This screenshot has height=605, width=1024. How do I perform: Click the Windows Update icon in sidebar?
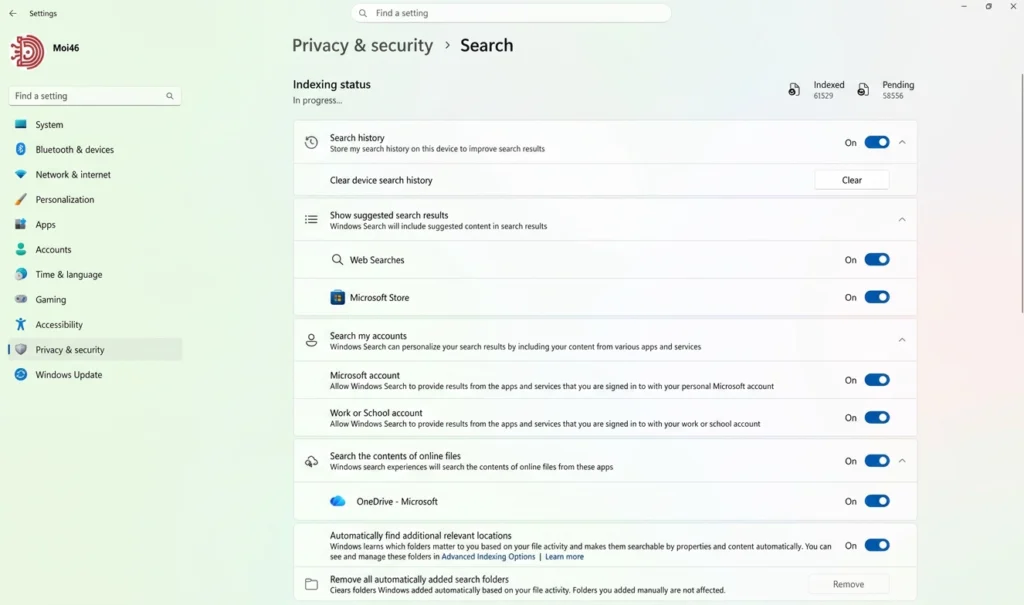coord(21,374)
